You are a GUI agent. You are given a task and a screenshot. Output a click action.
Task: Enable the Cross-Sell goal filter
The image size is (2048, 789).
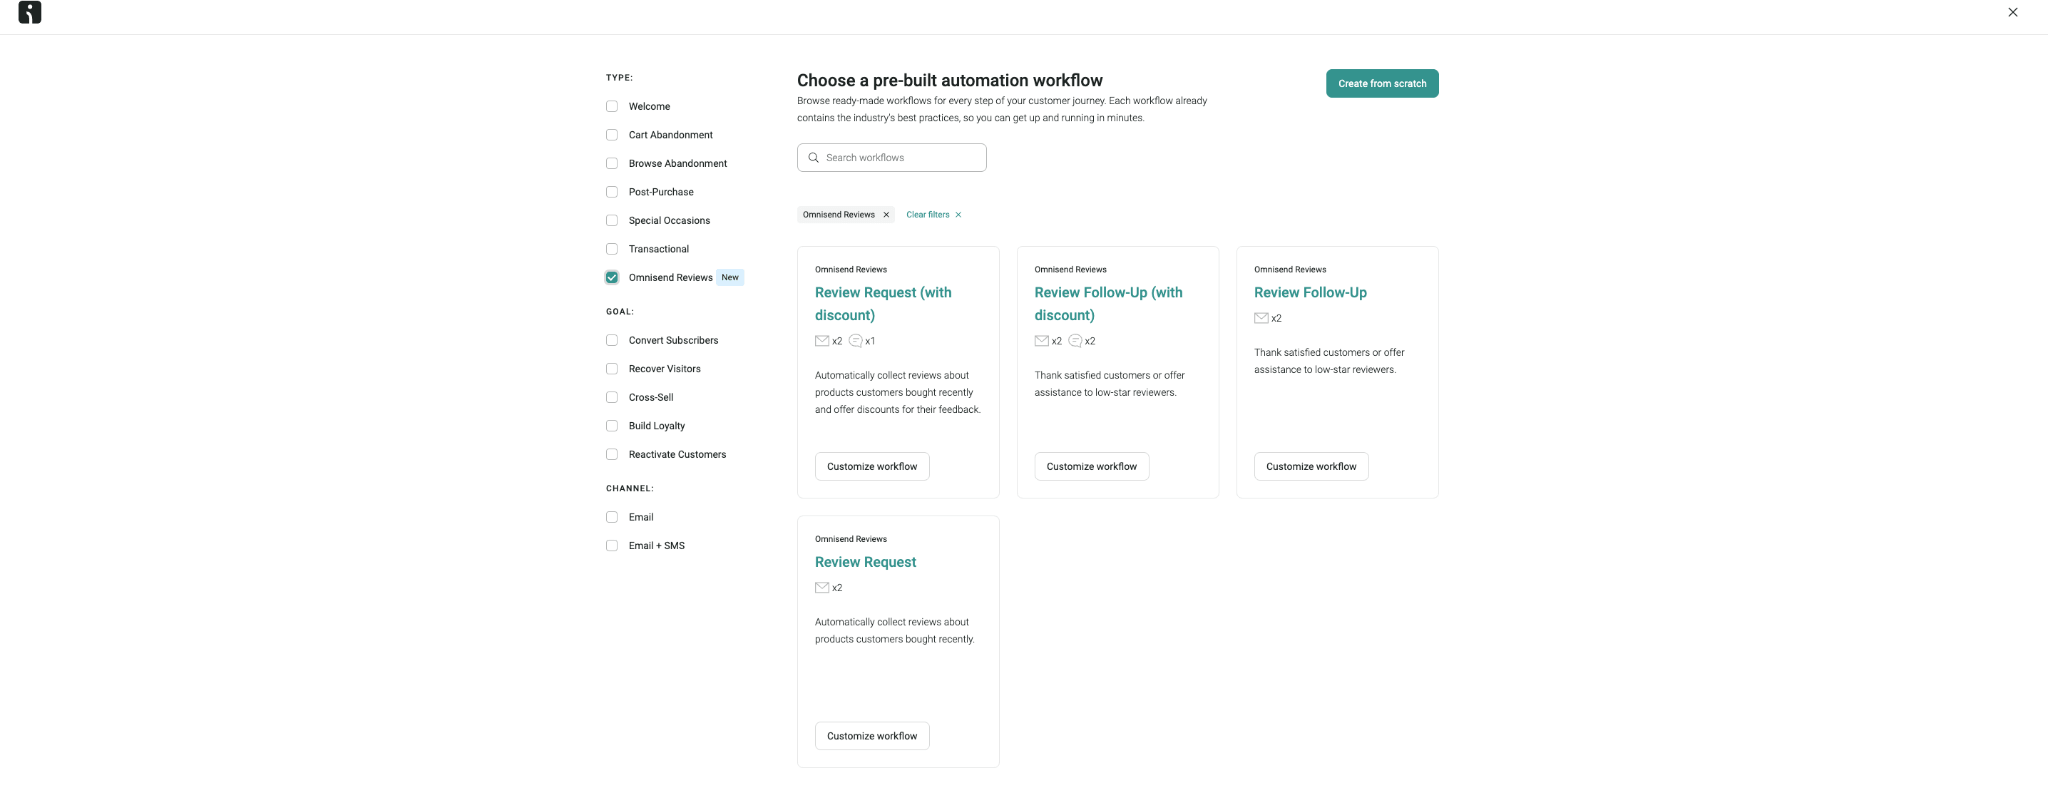[x=612, y=397]
